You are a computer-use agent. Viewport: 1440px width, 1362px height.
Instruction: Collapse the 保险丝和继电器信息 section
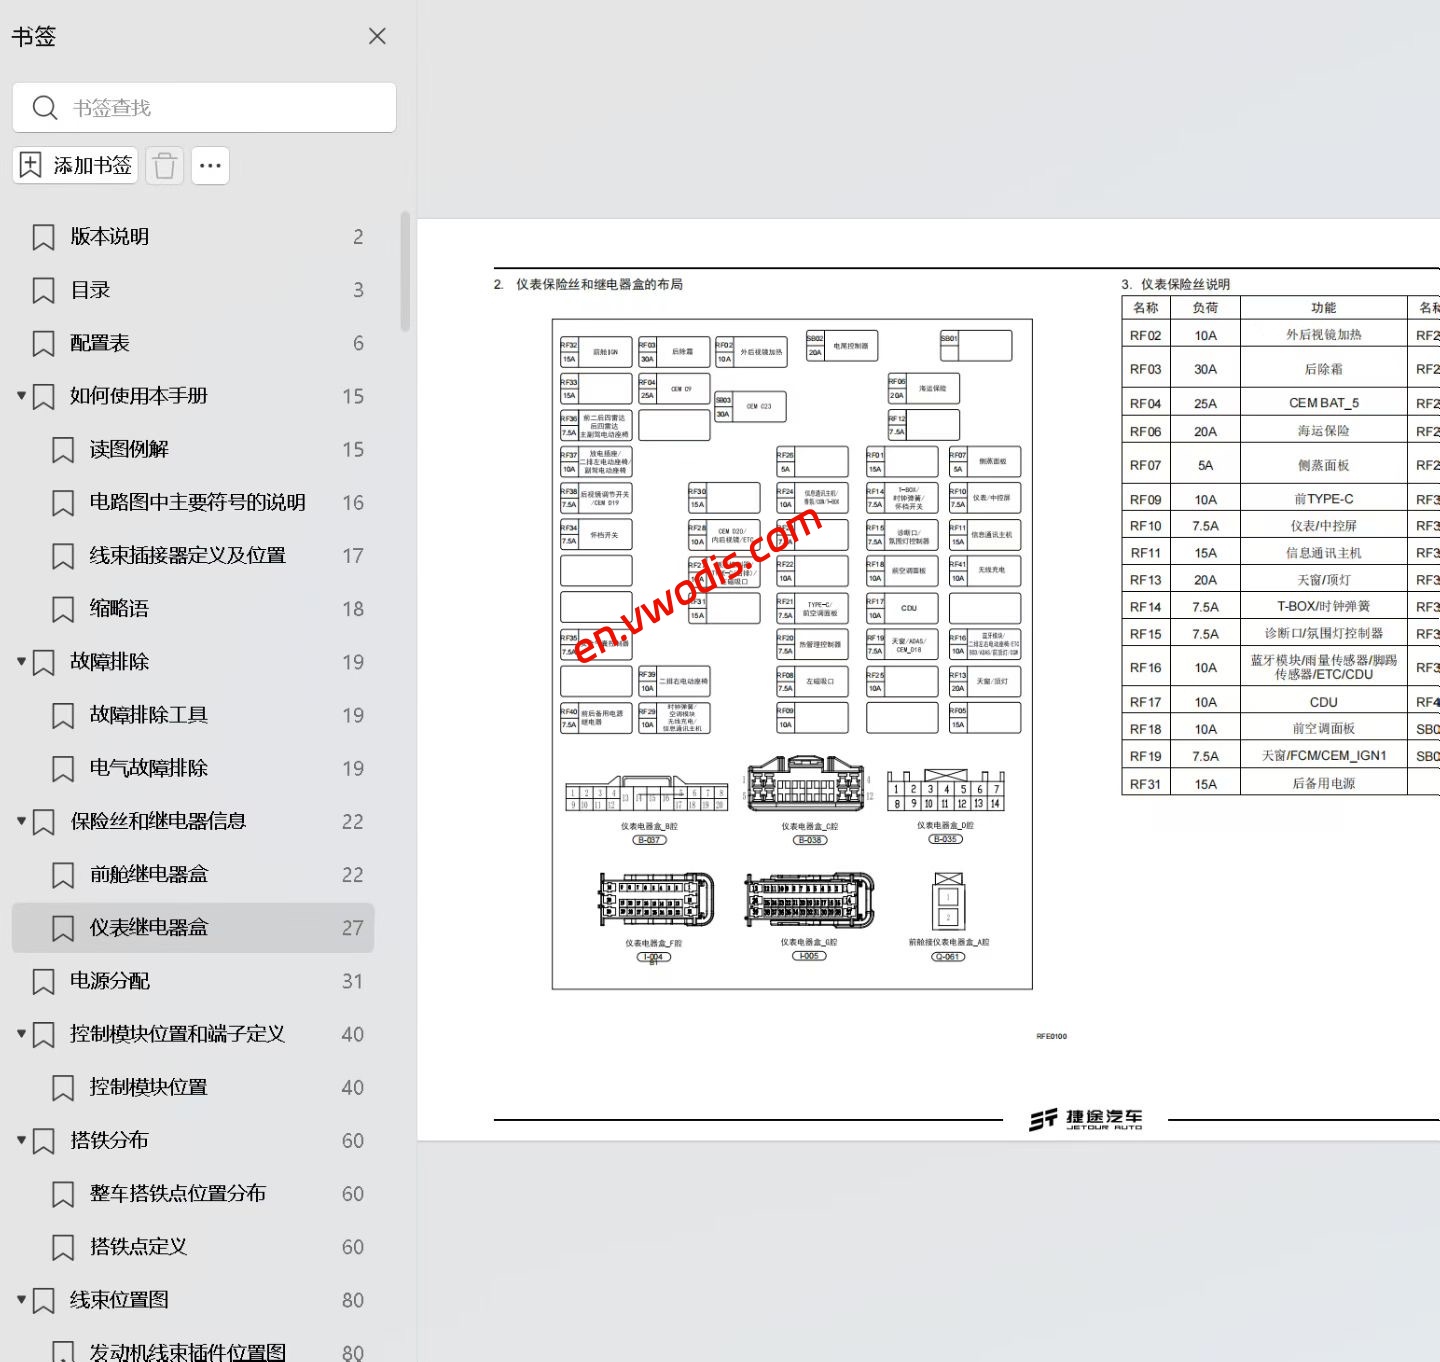click(x=20, y=821)
